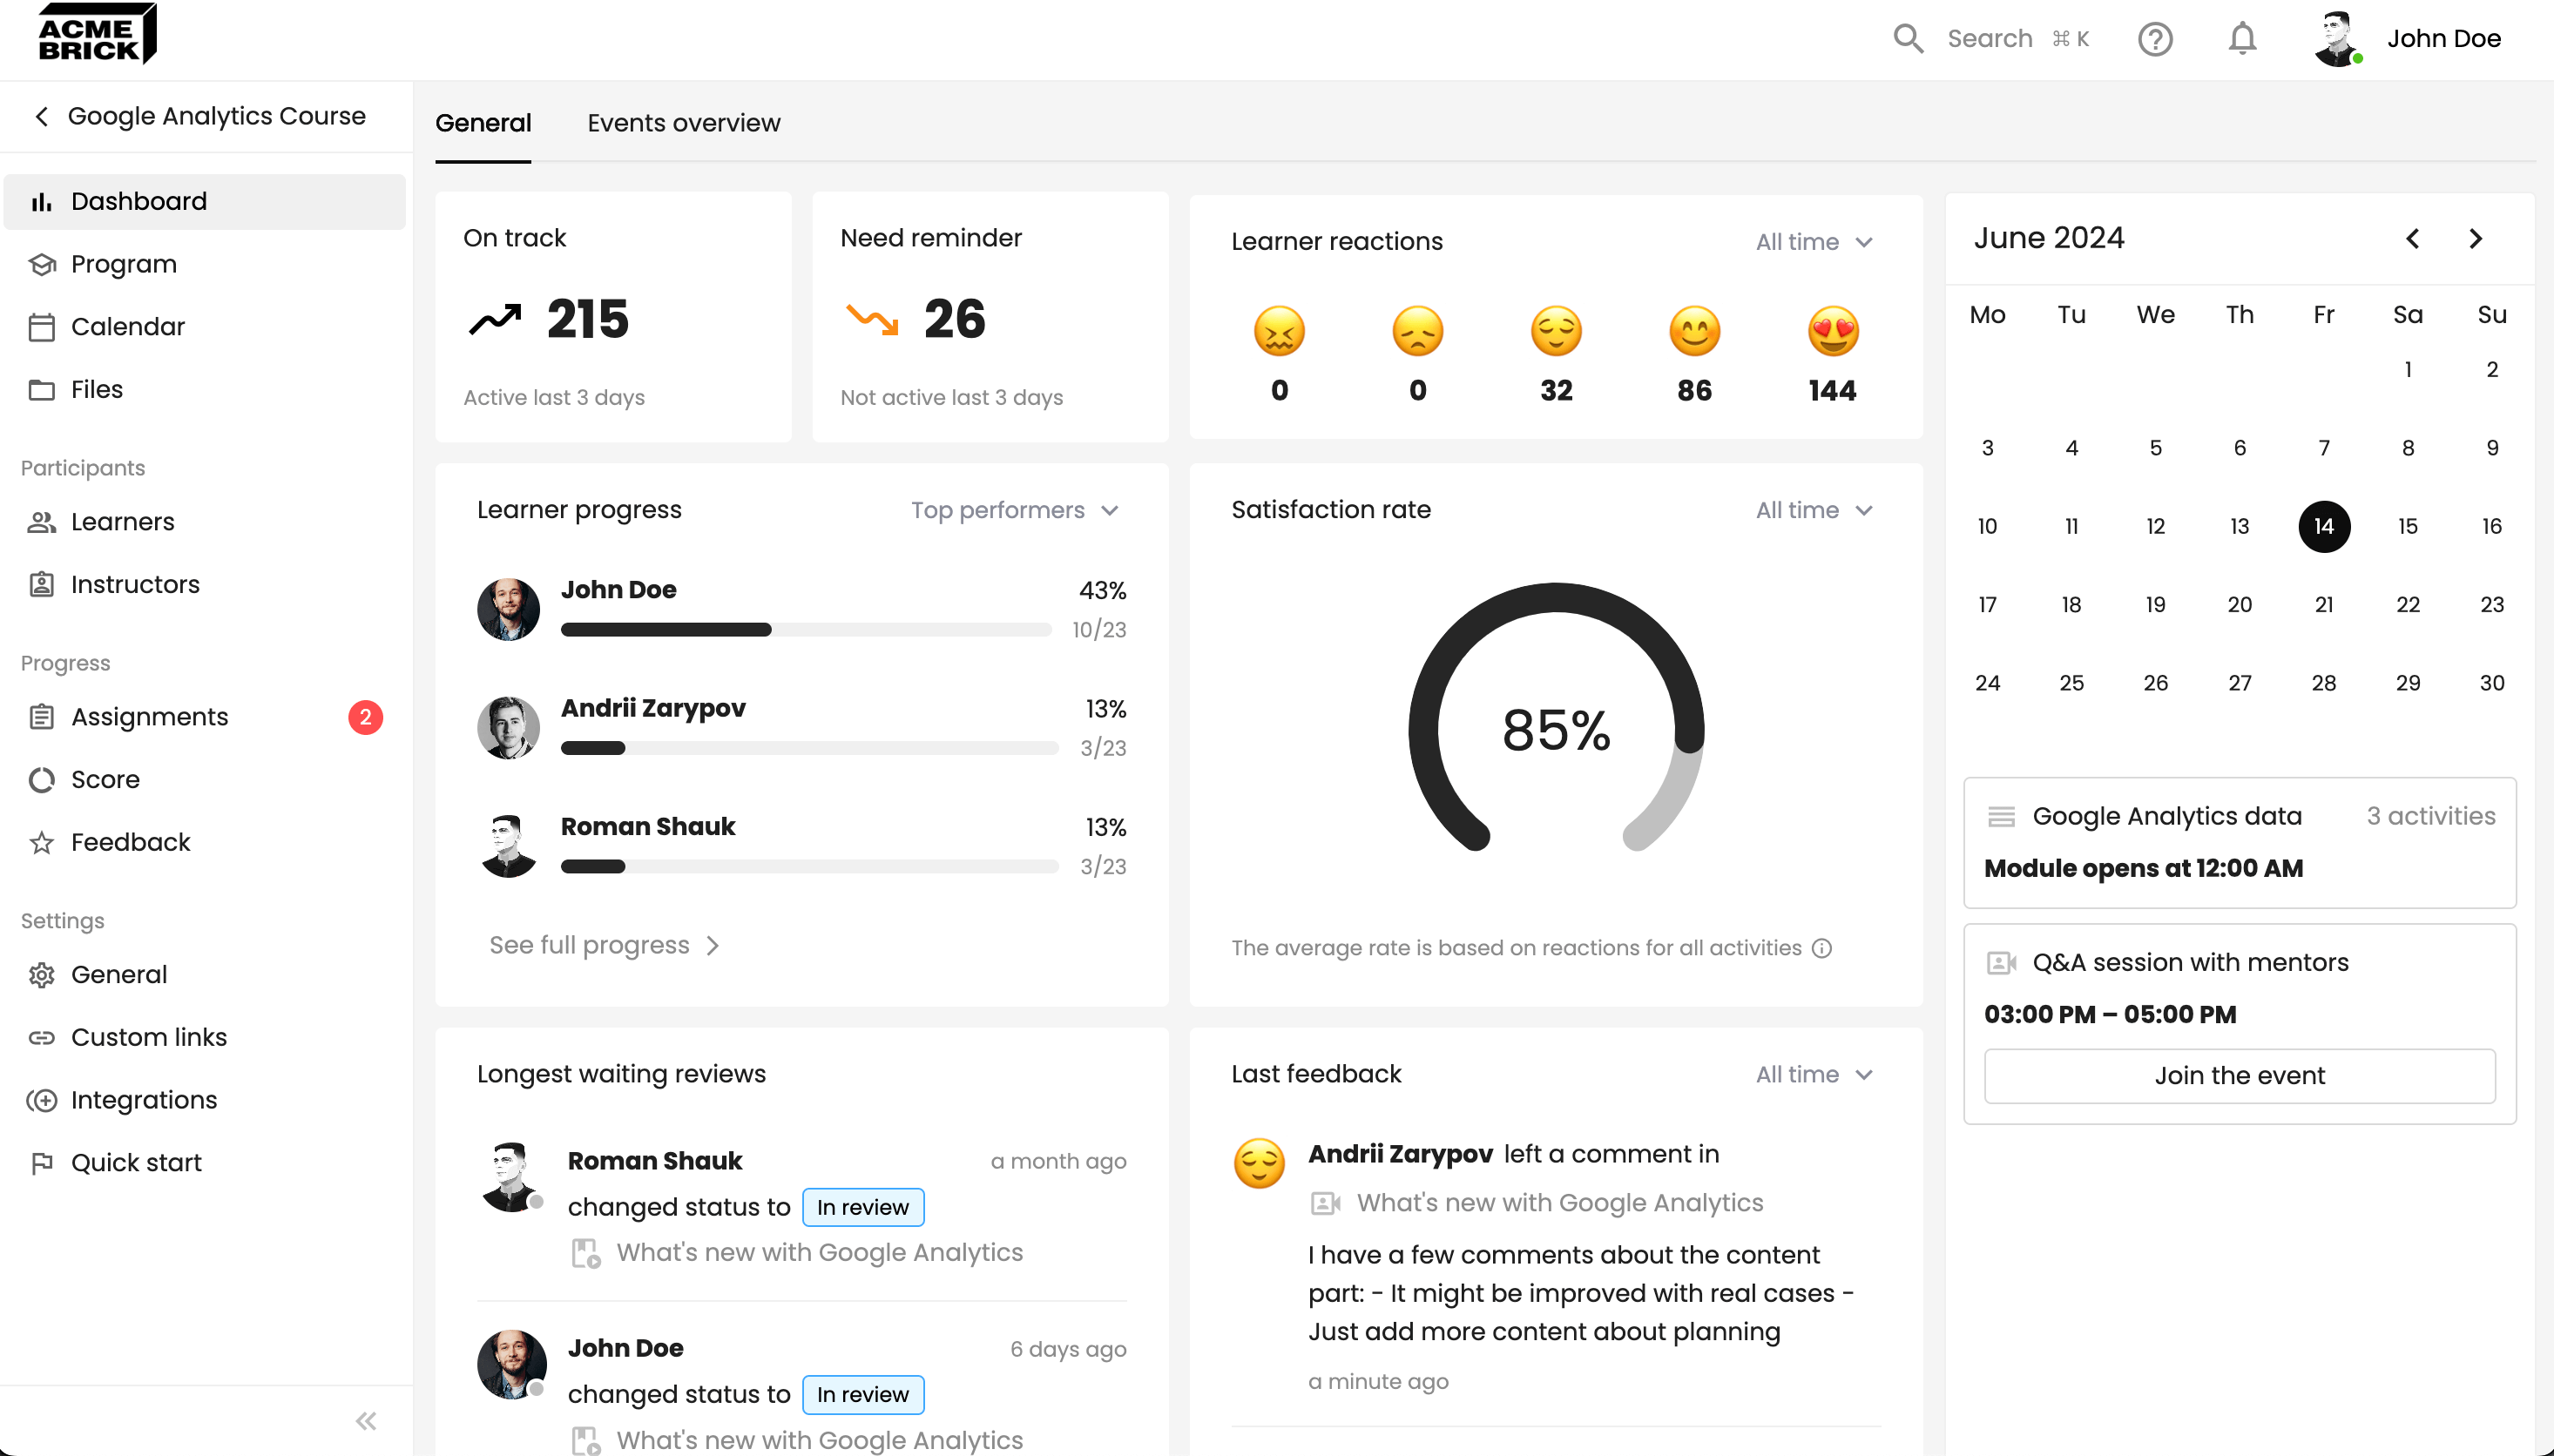Collapse sidebar with double chevron icon

click(366, 1420)
